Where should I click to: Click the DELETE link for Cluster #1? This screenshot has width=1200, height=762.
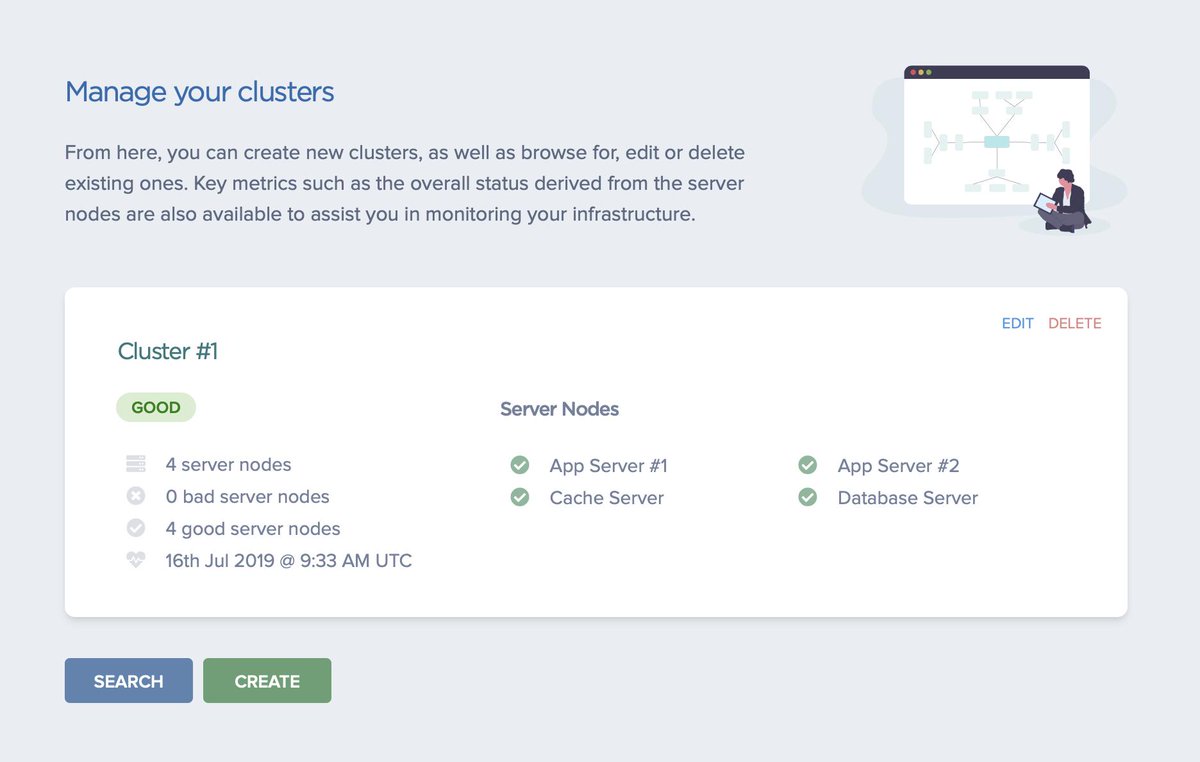(x=1075, y=323)
